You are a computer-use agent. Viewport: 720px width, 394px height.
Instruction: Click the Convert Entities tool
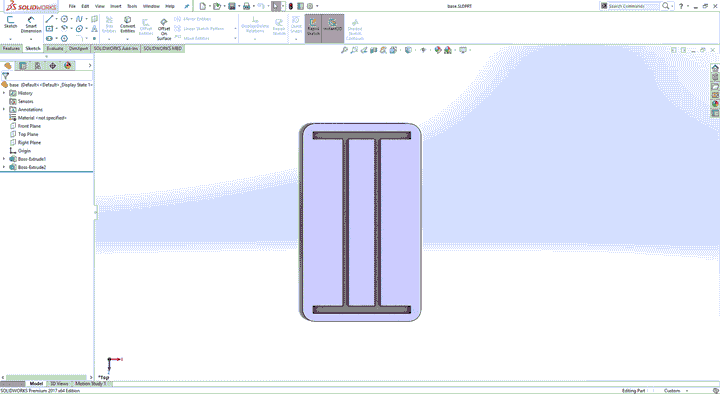(127, 25)
